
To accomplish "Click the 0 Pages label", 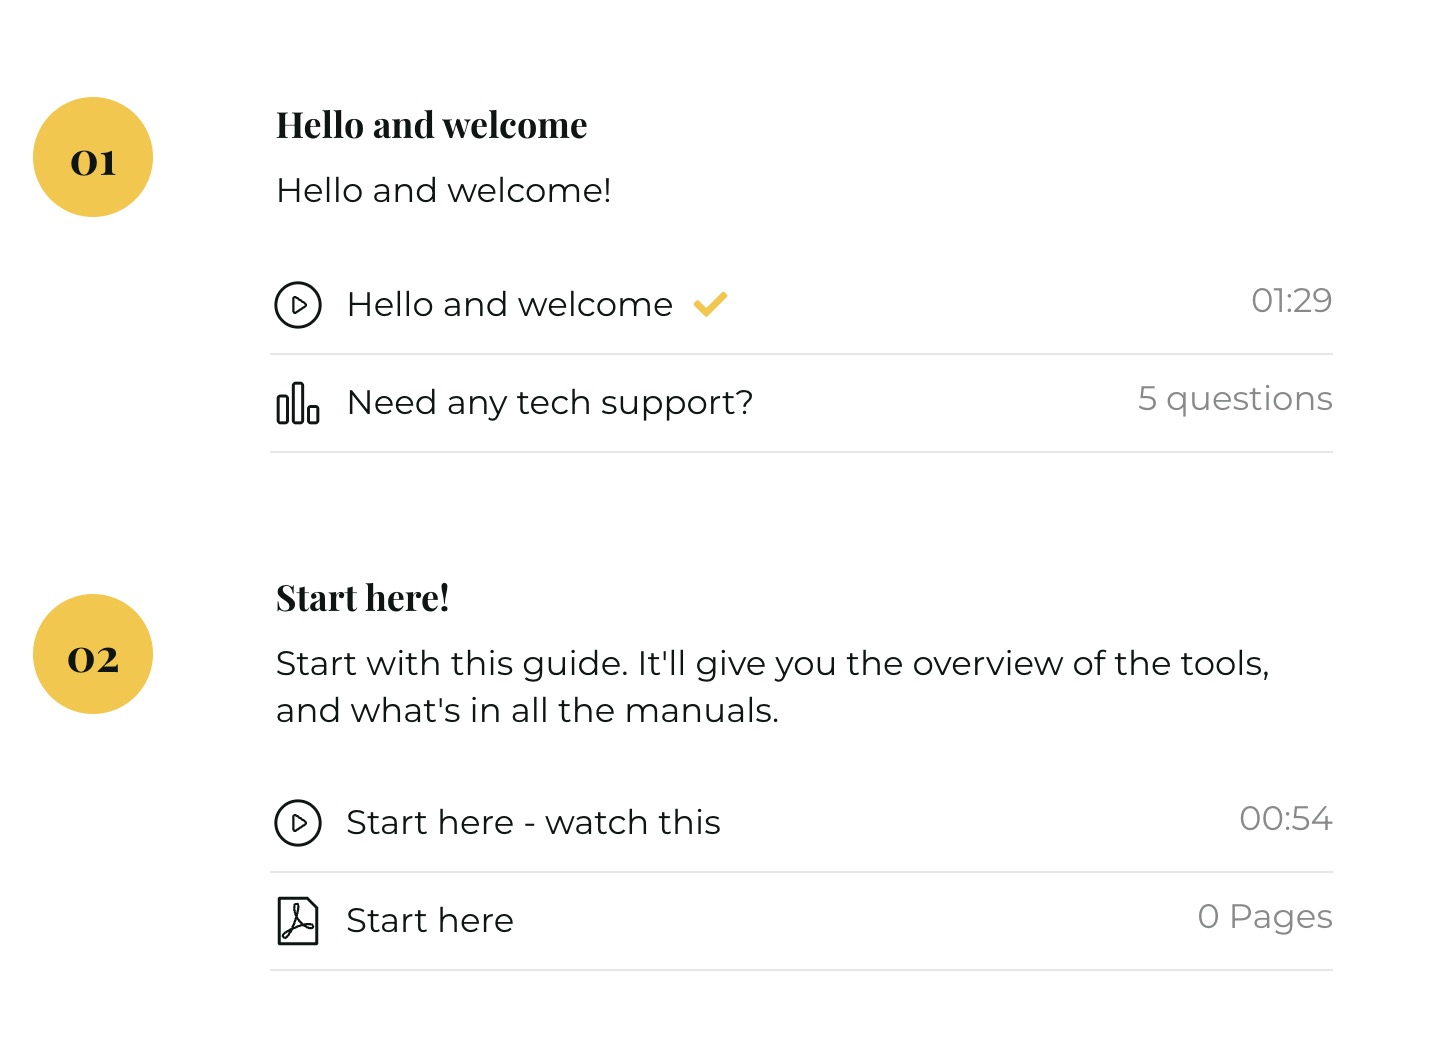I will [x=1265, y=916].
